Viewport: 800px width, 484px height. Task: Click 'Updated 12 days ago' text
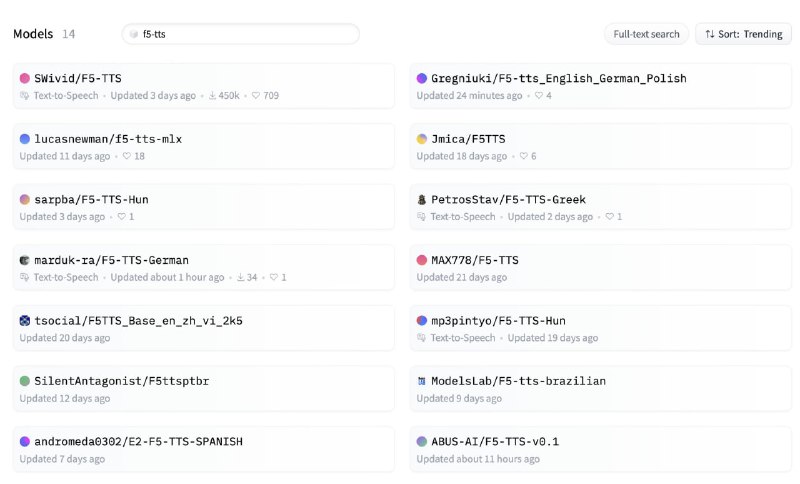pos(65,398)
